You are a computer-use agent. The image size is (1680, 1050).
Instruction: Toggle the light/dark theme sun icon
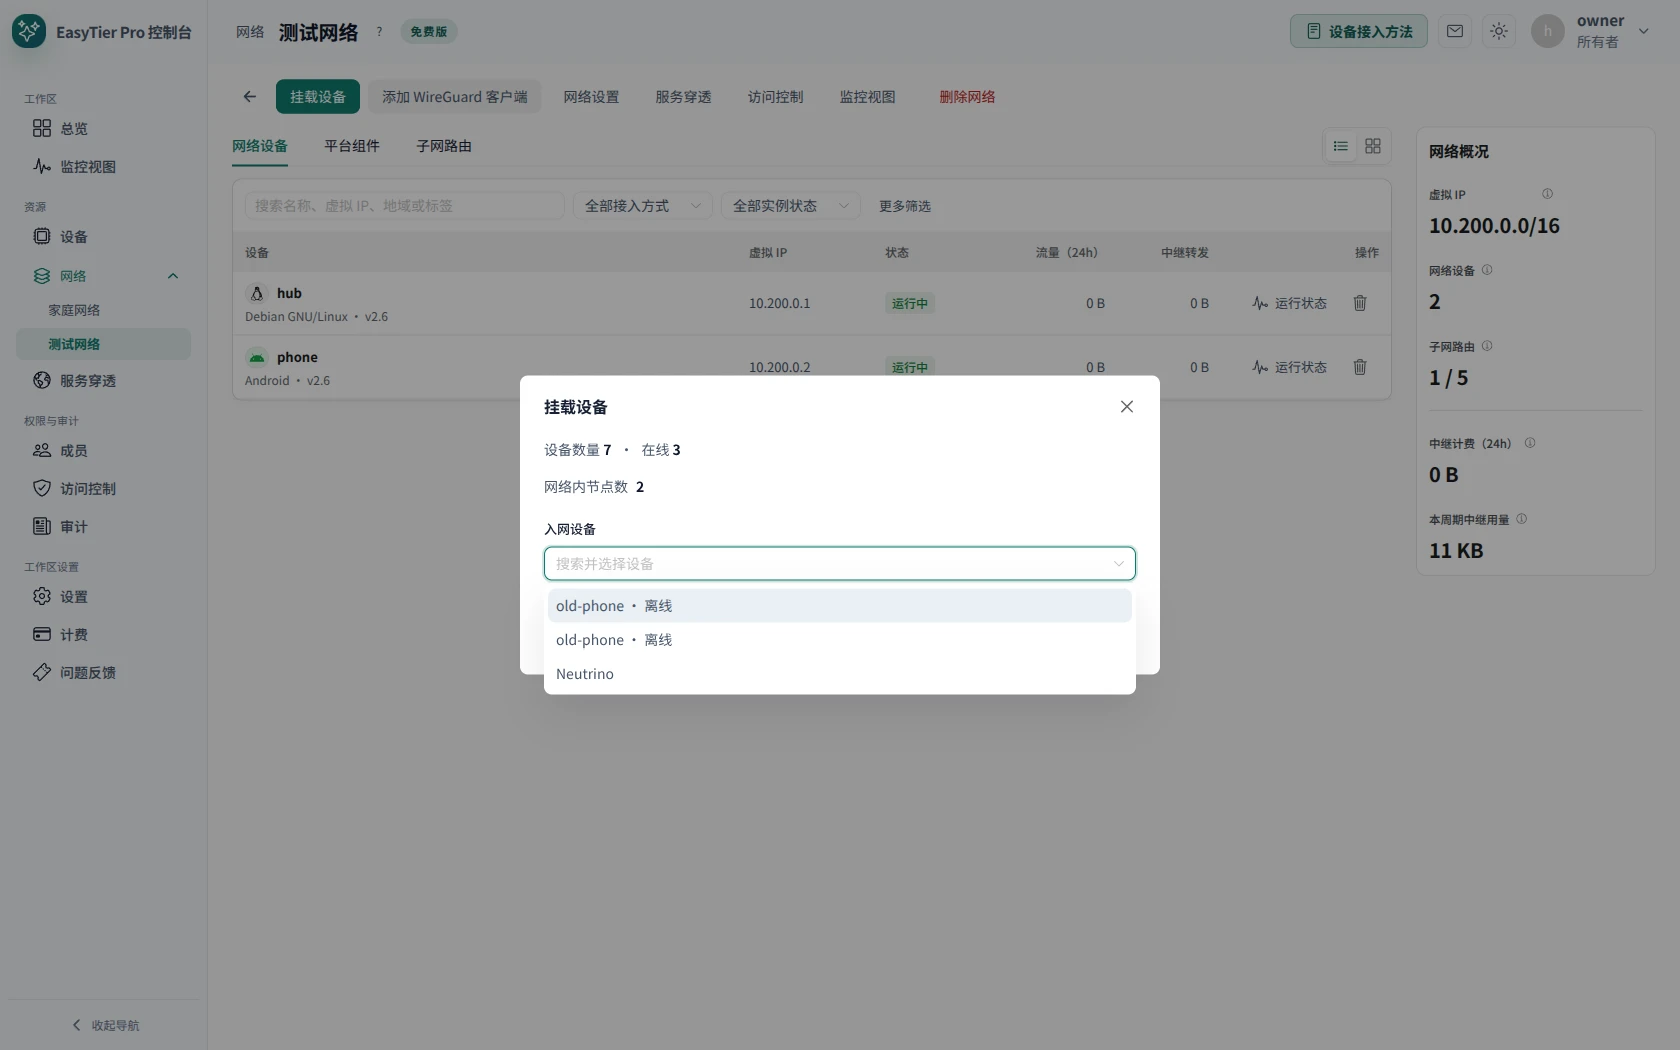tap(1498, 31)
